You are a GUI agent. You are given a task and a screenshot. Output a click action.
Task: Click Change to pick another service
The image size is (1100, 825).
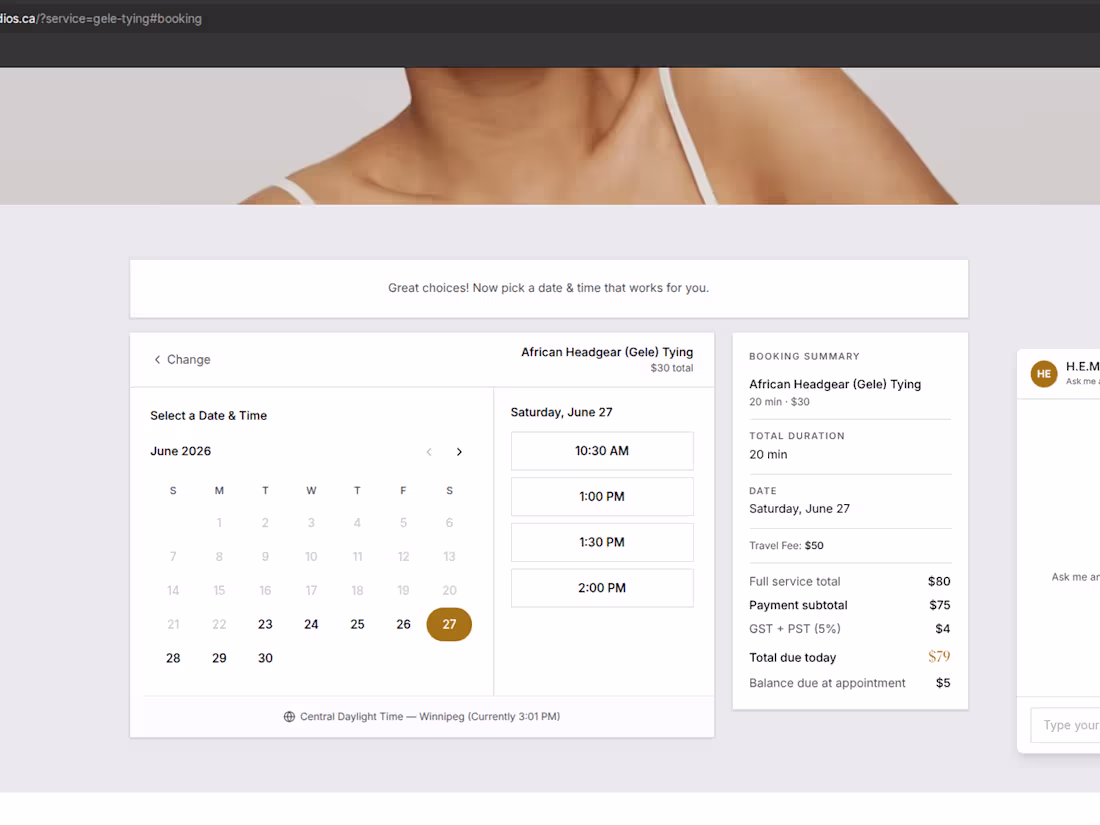pyautogui.click(x=182, y=359)
